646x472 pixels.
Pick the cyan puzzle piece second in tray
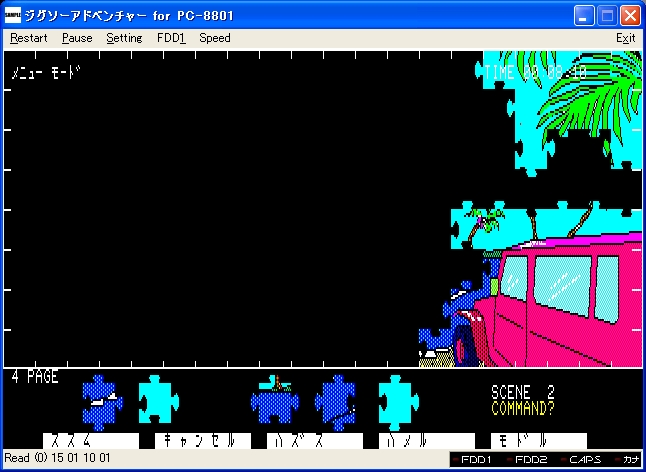tap(157, 399)
